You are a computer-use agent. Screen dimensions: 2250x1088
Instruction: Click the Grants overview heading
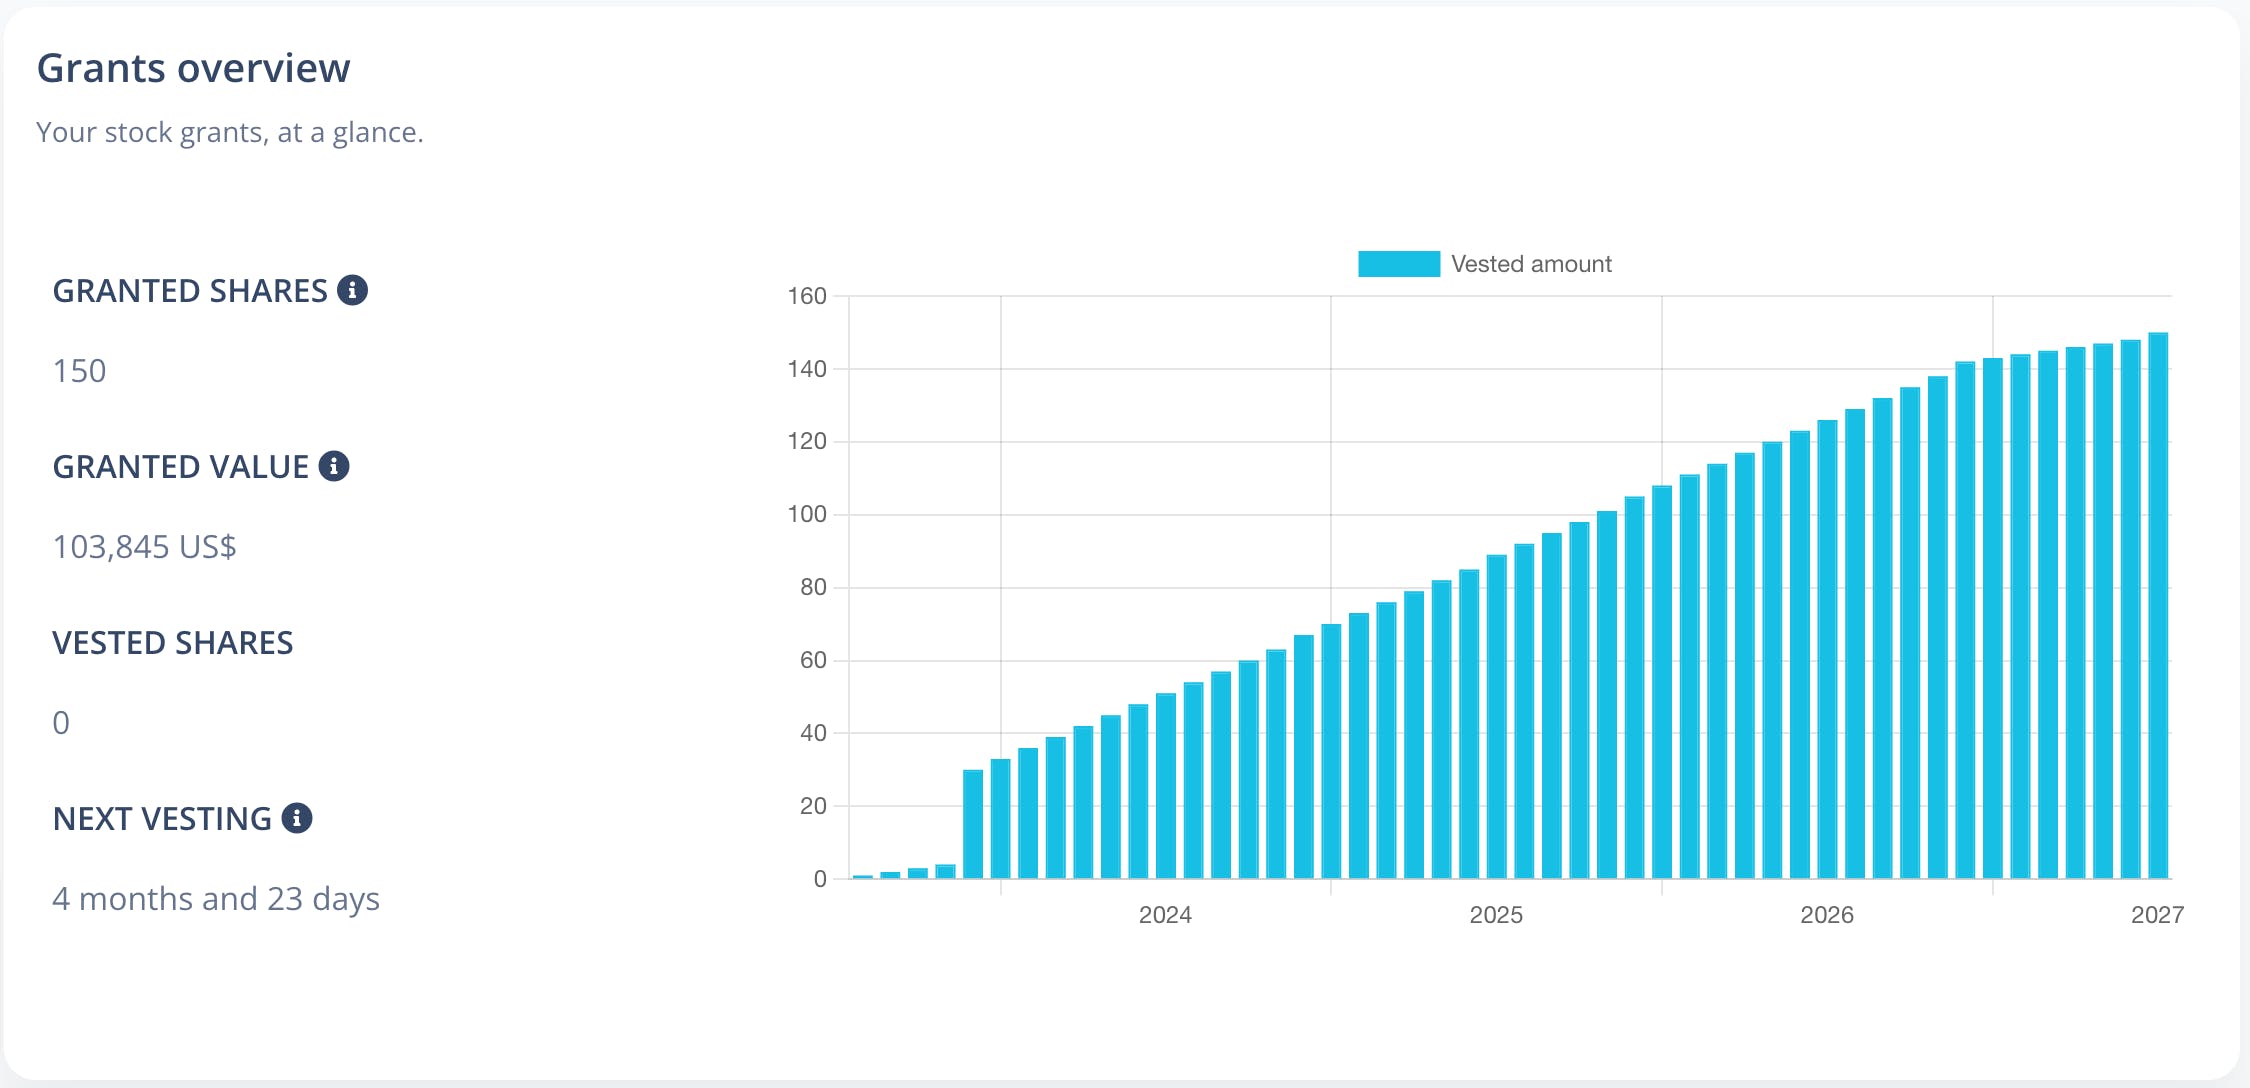(194, 68)
